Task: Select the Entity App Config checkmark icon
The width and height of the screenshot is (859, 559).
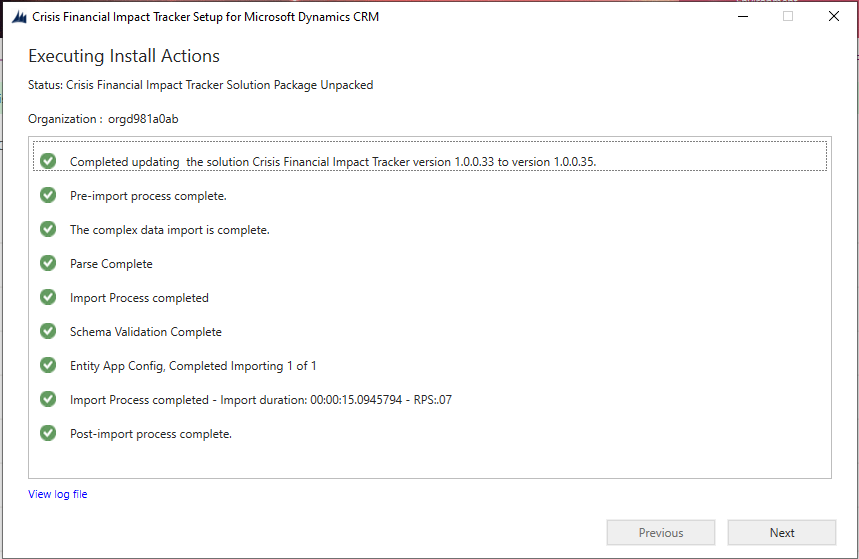Action: click(x=48, y=365)
